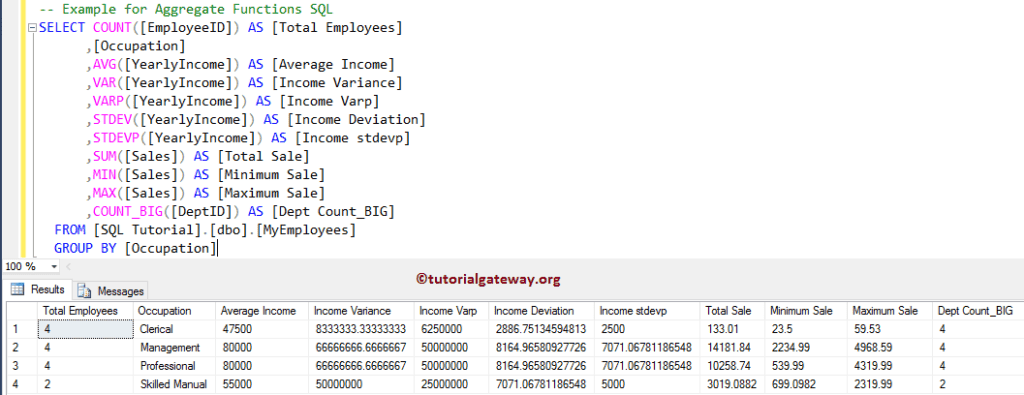Click the 2234.99 Minimum Sale cell
The width and height of the screenshot is (1024, 395).
806,347
